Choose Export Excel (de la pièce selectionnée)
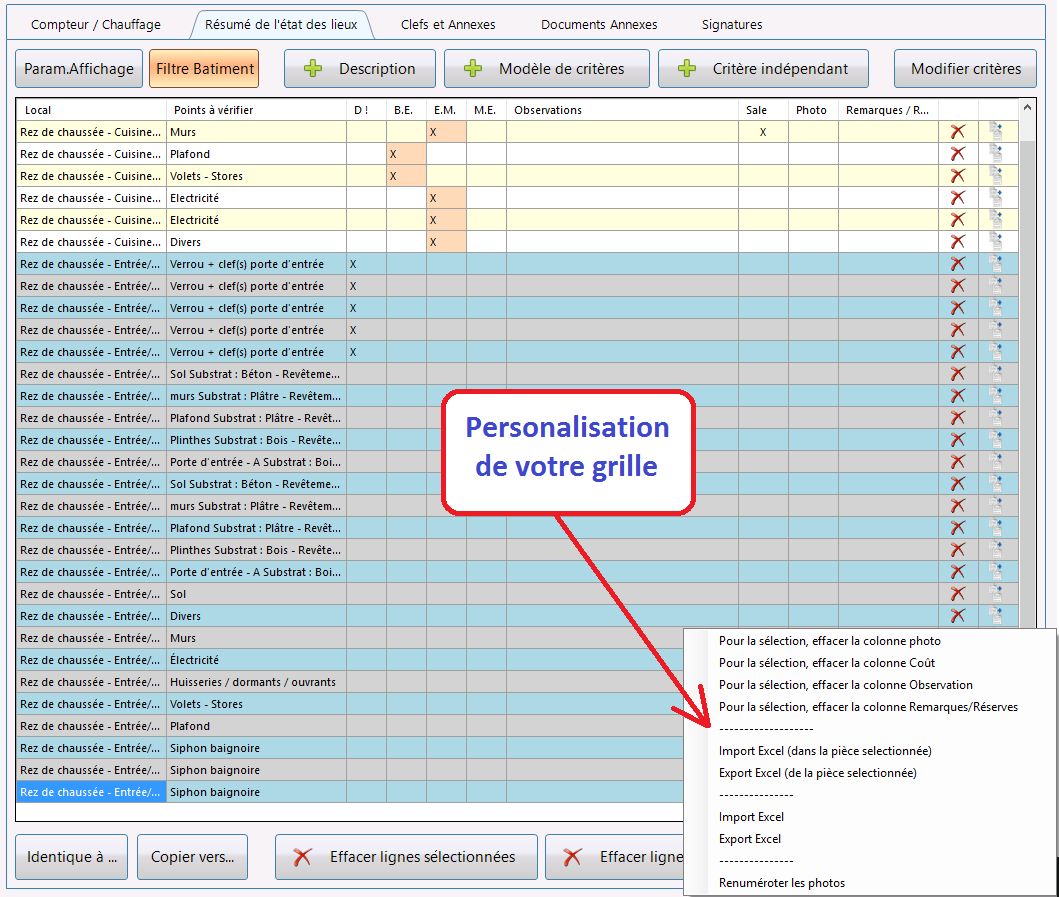This screenshot has height=897, width=1059. pyautogui.click(x=817, y=773)
